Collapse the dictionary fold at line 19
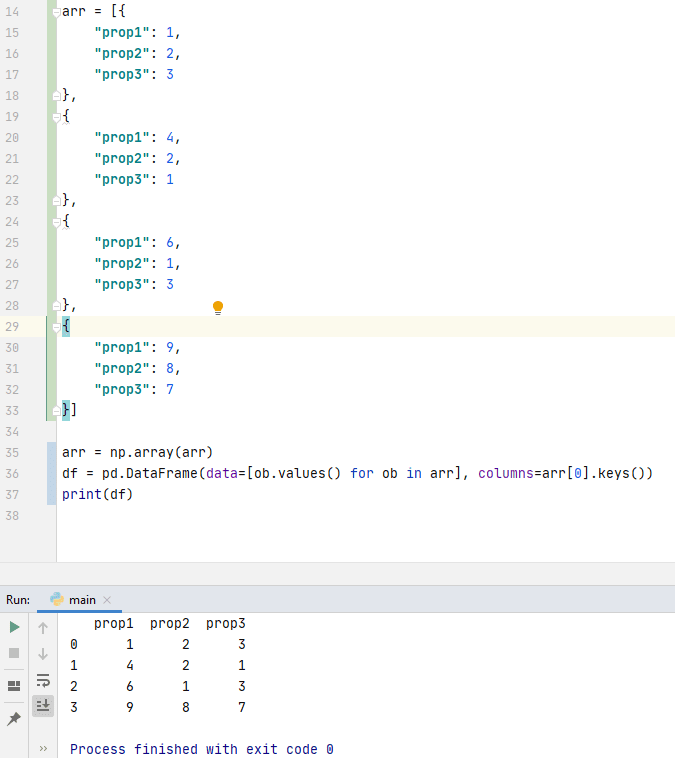 click(x=56, y=117)
